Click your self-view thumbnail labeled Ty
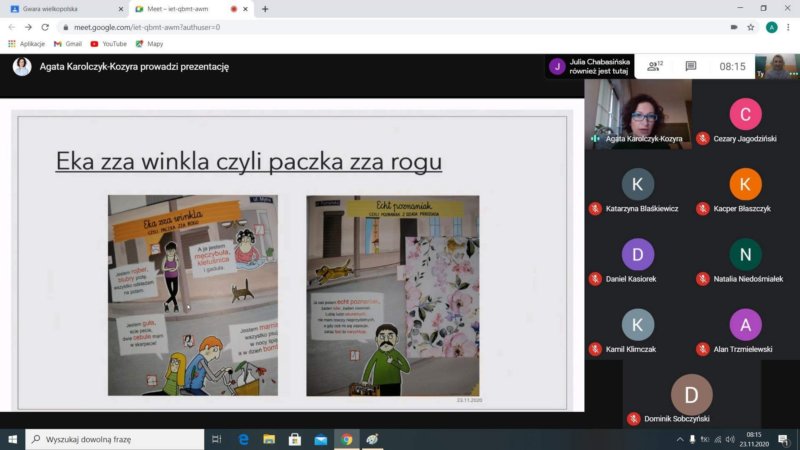The width and height of the screenshot is (800, 450). (778, 66)
